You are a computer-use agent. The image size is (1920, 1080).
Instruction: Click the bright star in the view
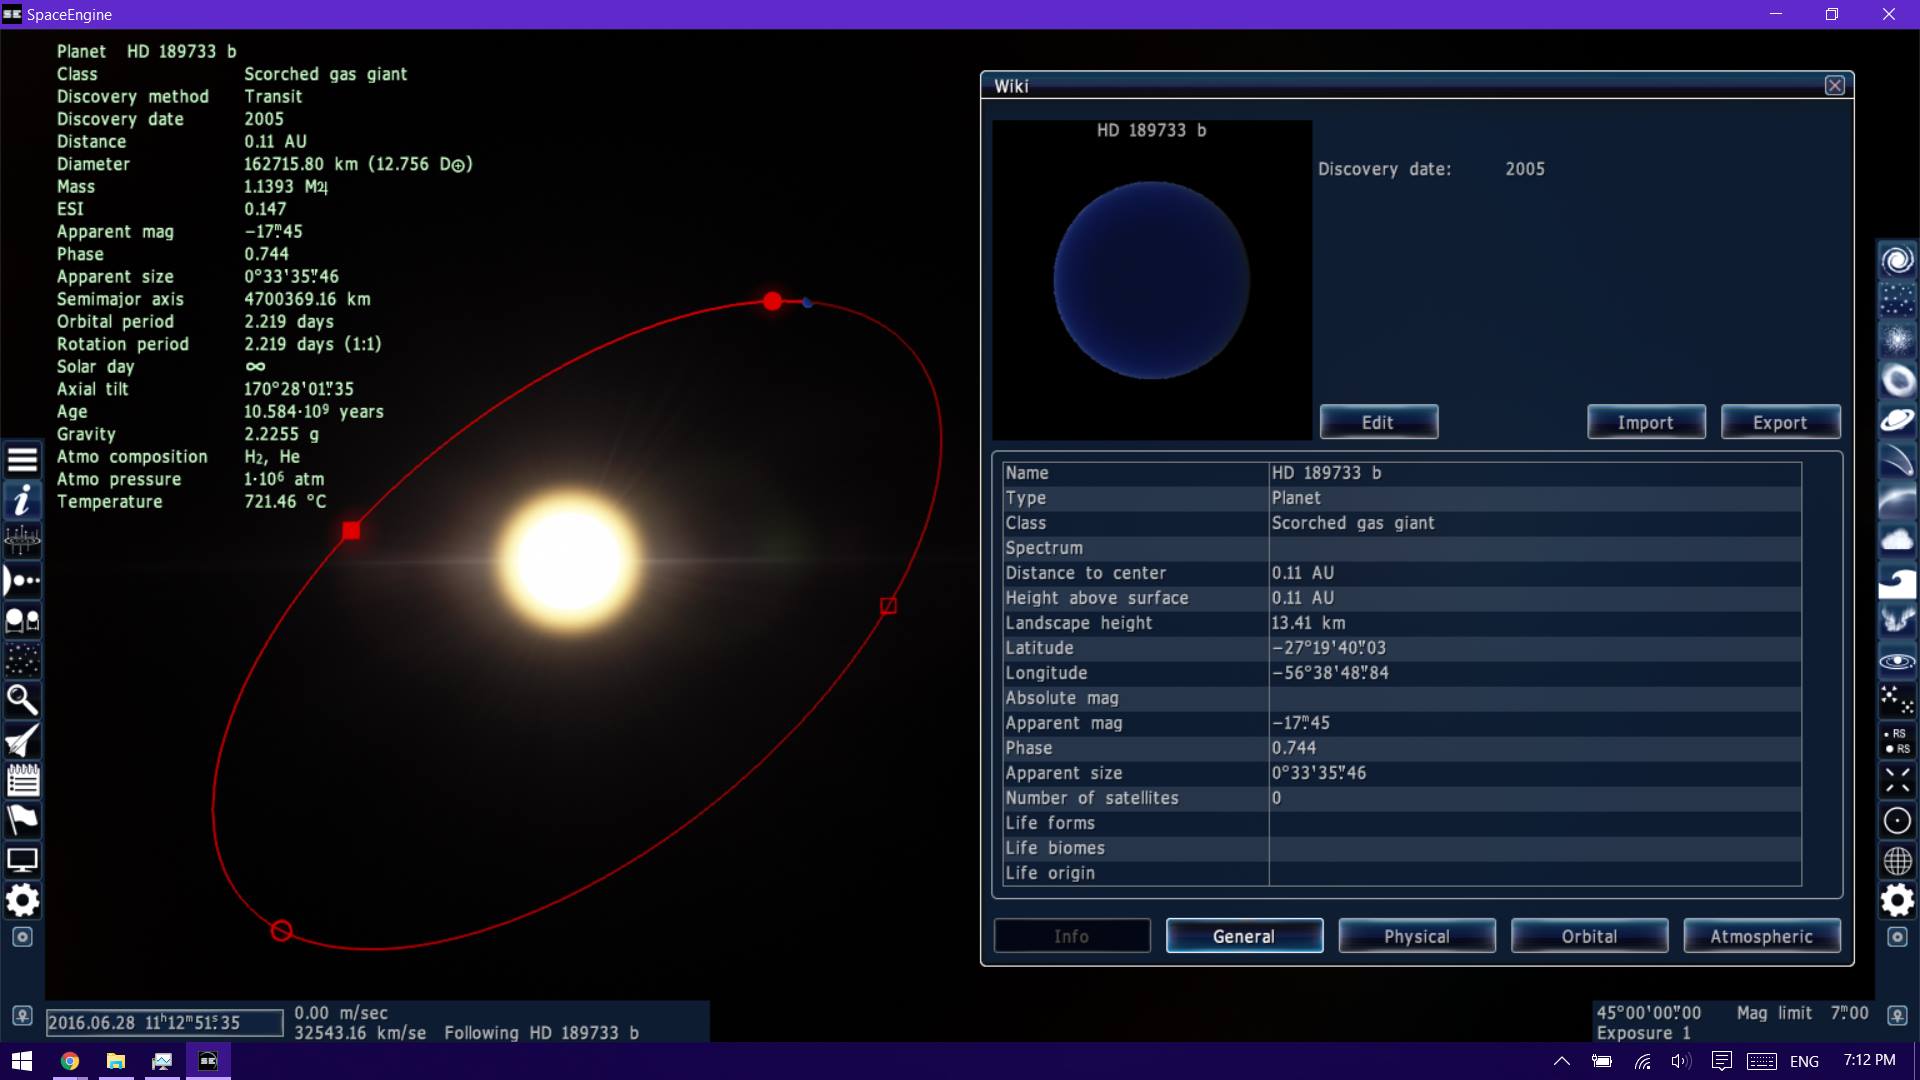tap(570, 560)
